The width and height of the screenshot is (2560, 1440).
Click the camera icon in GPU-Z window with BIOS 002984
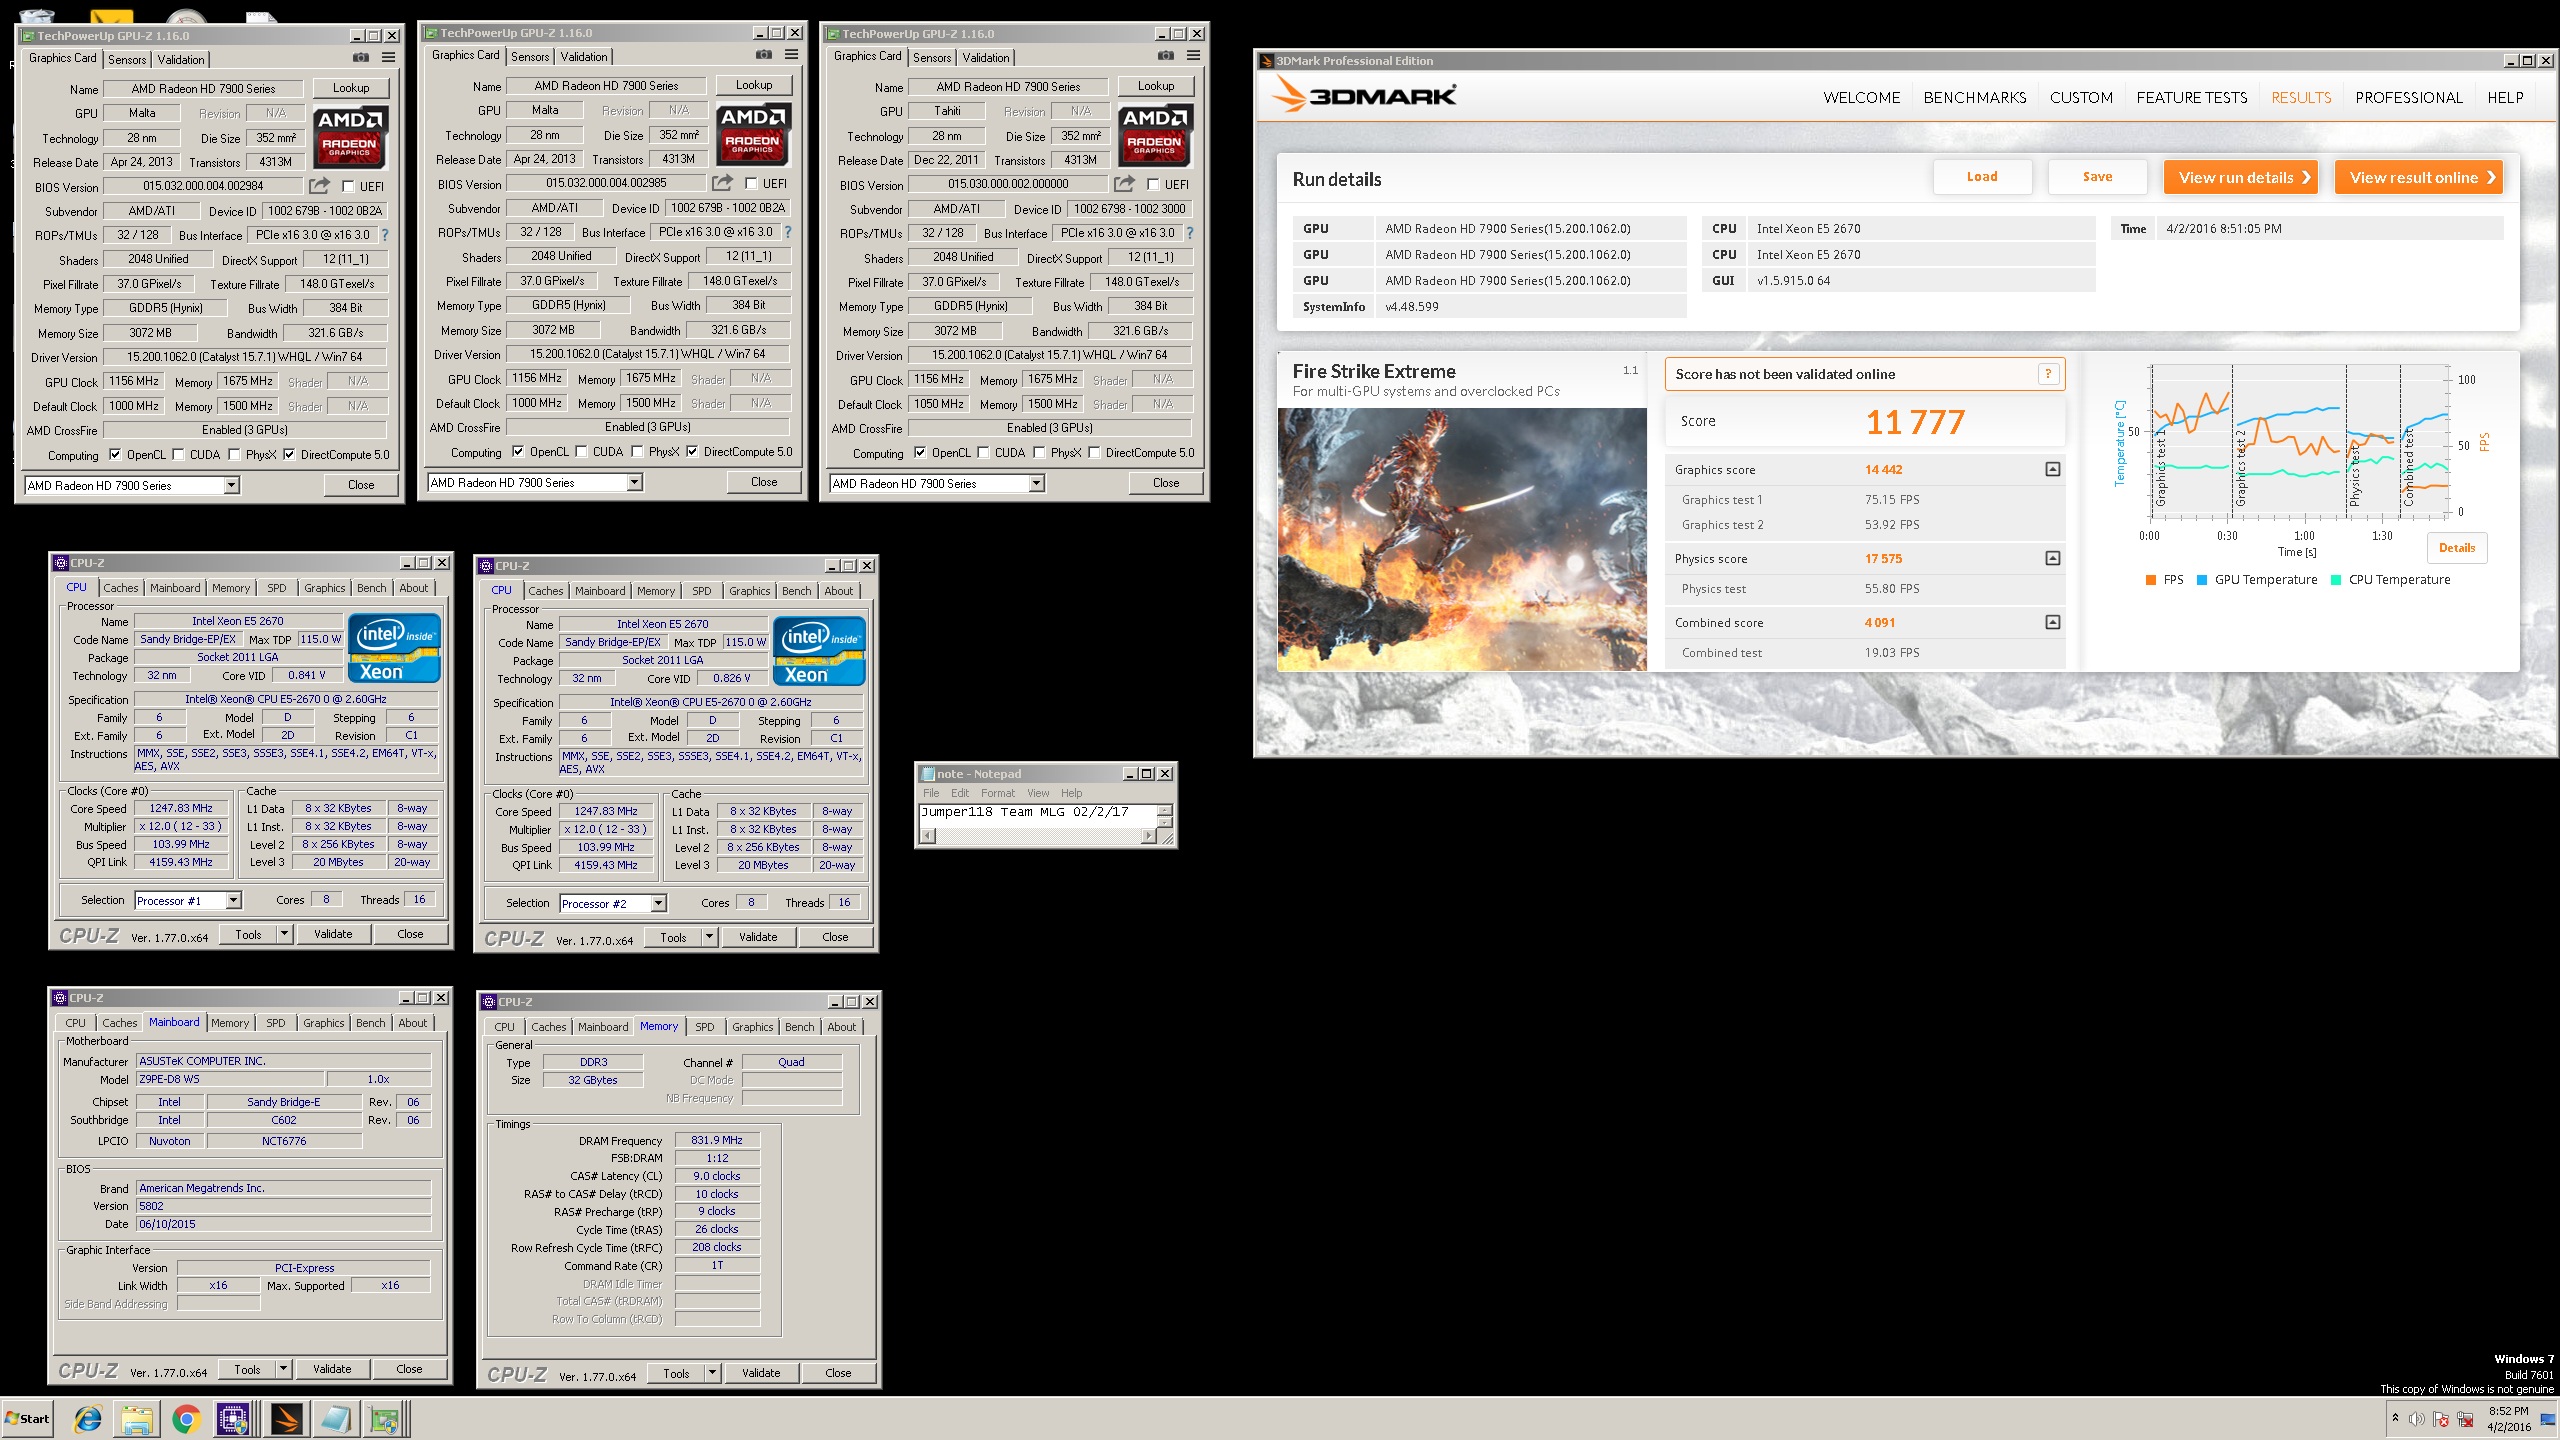pos(361,57)
